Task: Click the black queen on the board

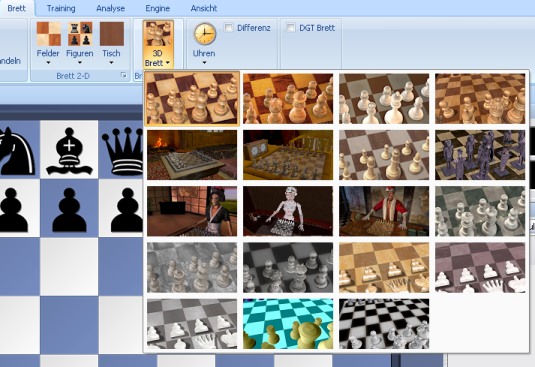Action: point(122,151)
